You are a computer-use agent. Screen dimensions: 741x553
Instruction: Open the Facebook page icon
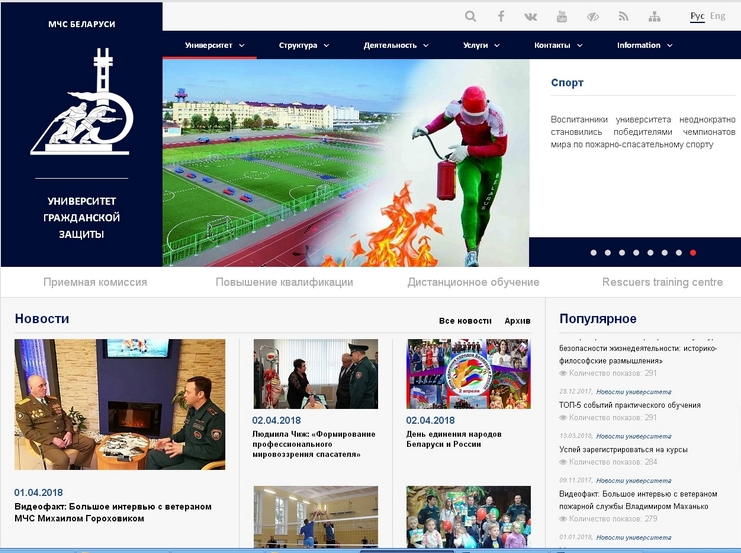click(x=501, y=16)
